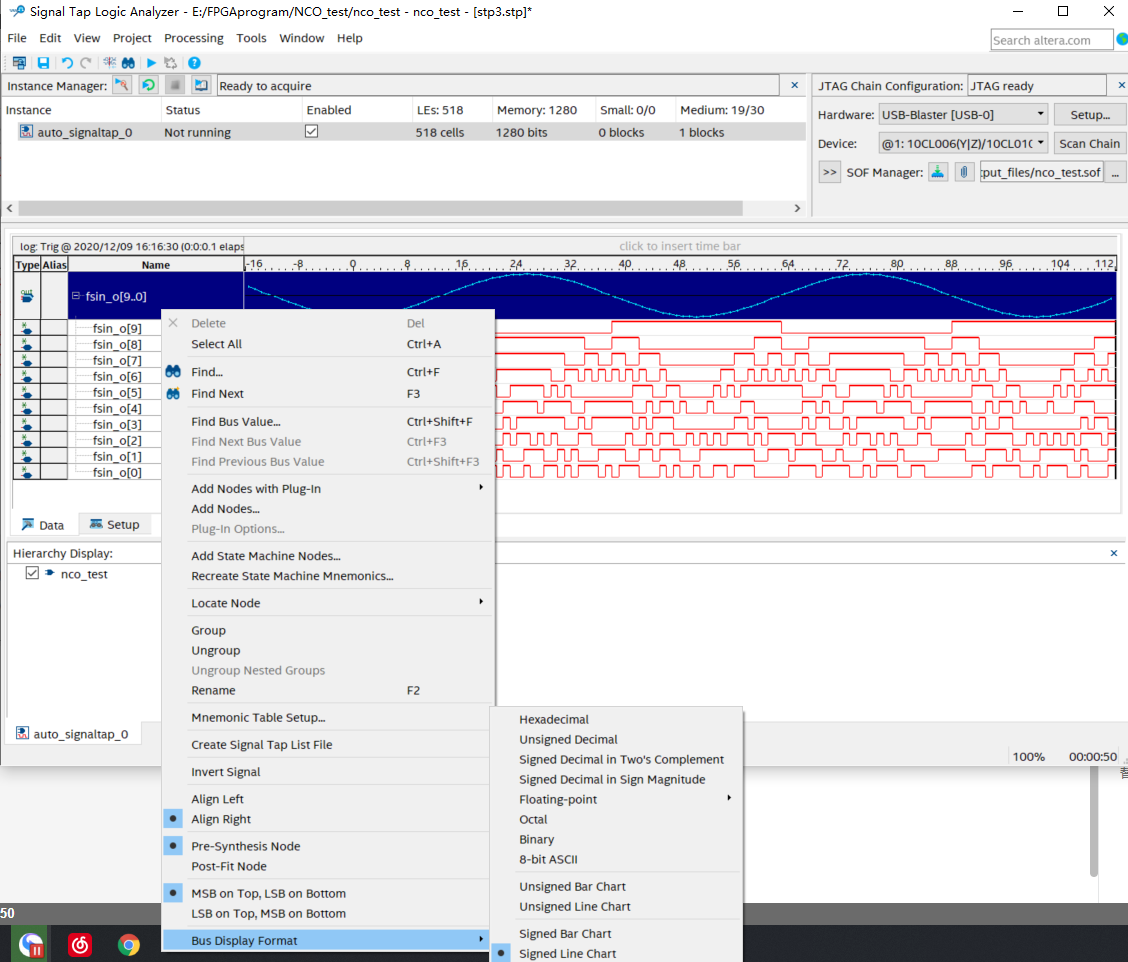Click the Scan Chain button
The image size is (1128, 962).
[1089, 143]
